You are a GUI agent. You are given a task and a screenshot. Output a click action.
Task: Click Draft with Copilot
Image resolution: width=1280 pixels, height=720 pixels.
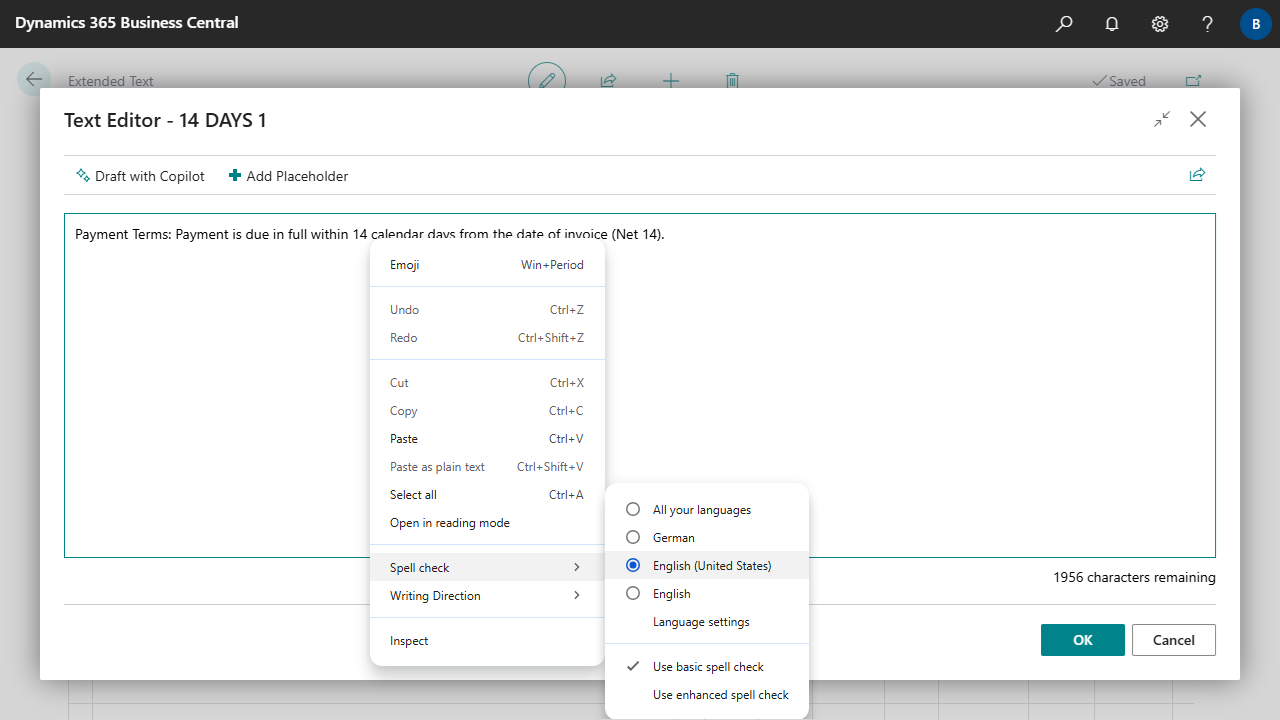(x=140, y=176)
